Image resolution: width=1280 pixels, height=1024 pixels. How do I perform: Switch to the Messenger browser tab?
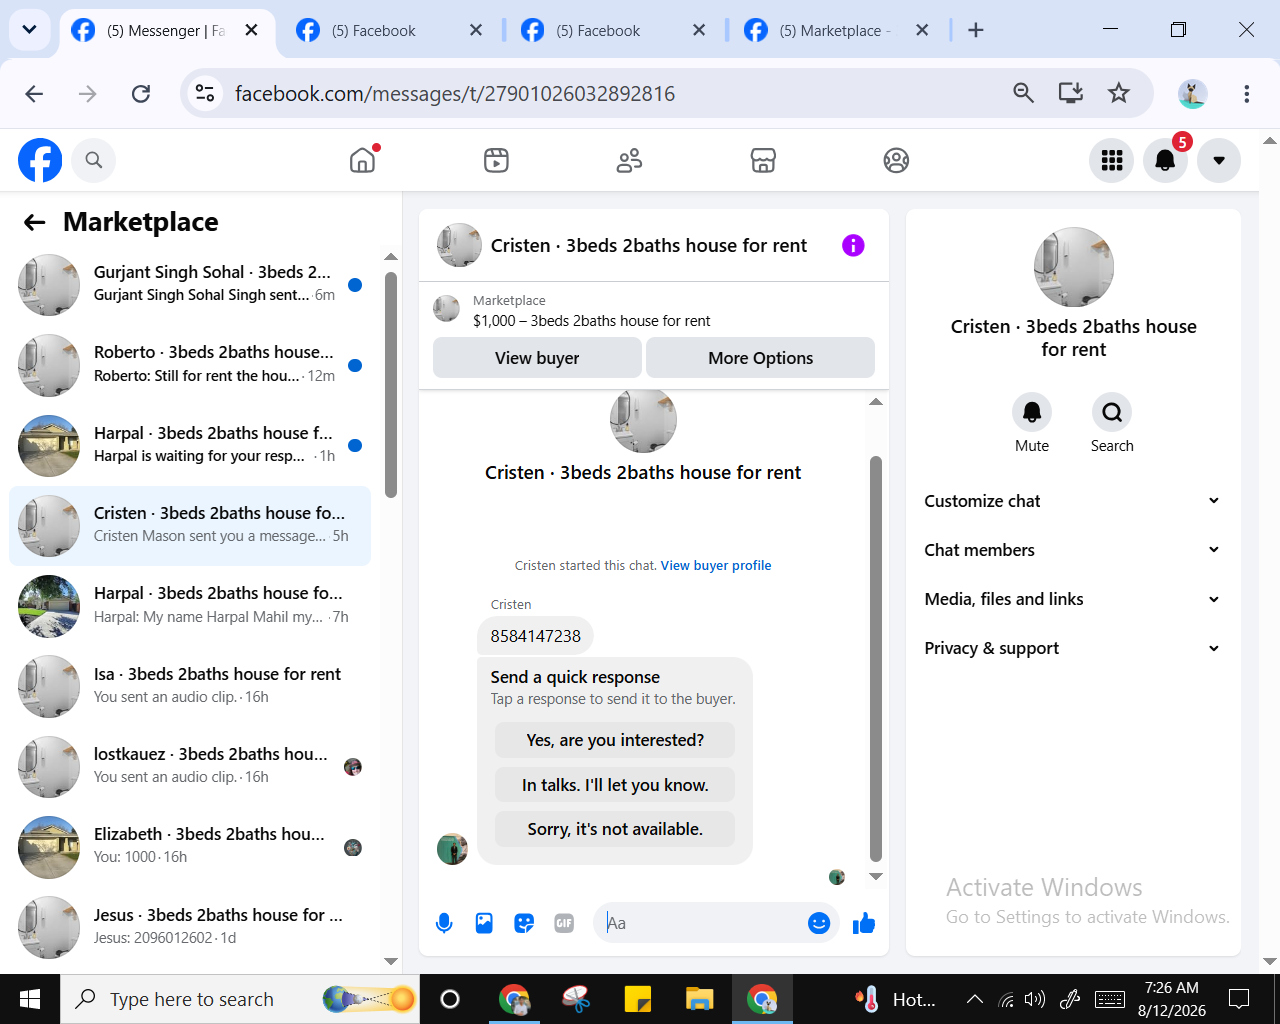point(165,30)
